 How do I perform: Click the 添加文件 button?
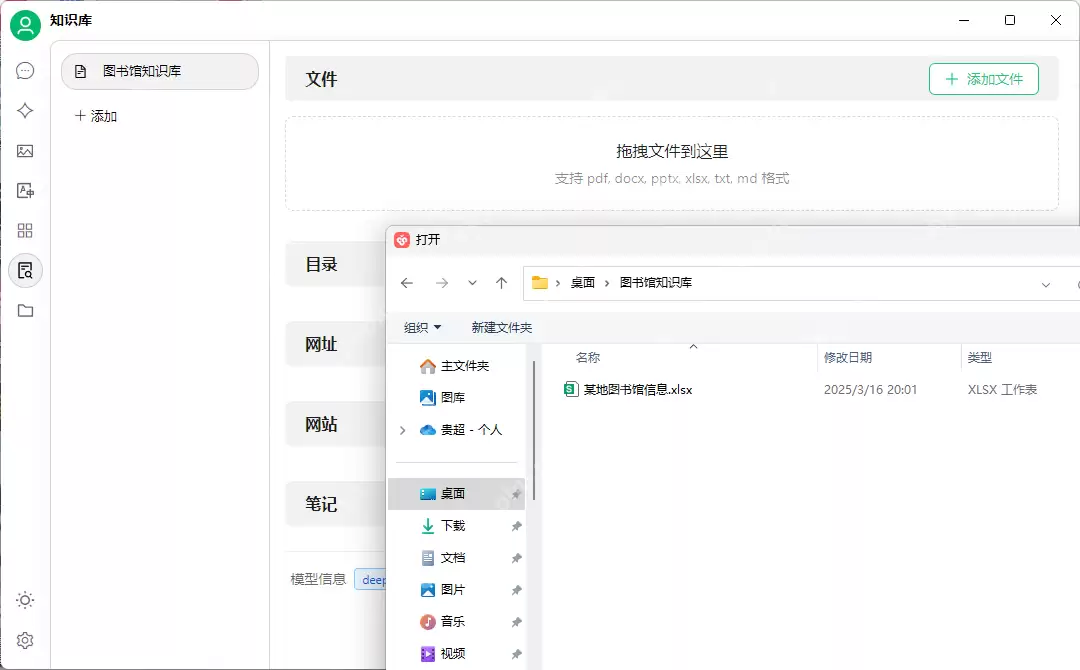point(984,79)
